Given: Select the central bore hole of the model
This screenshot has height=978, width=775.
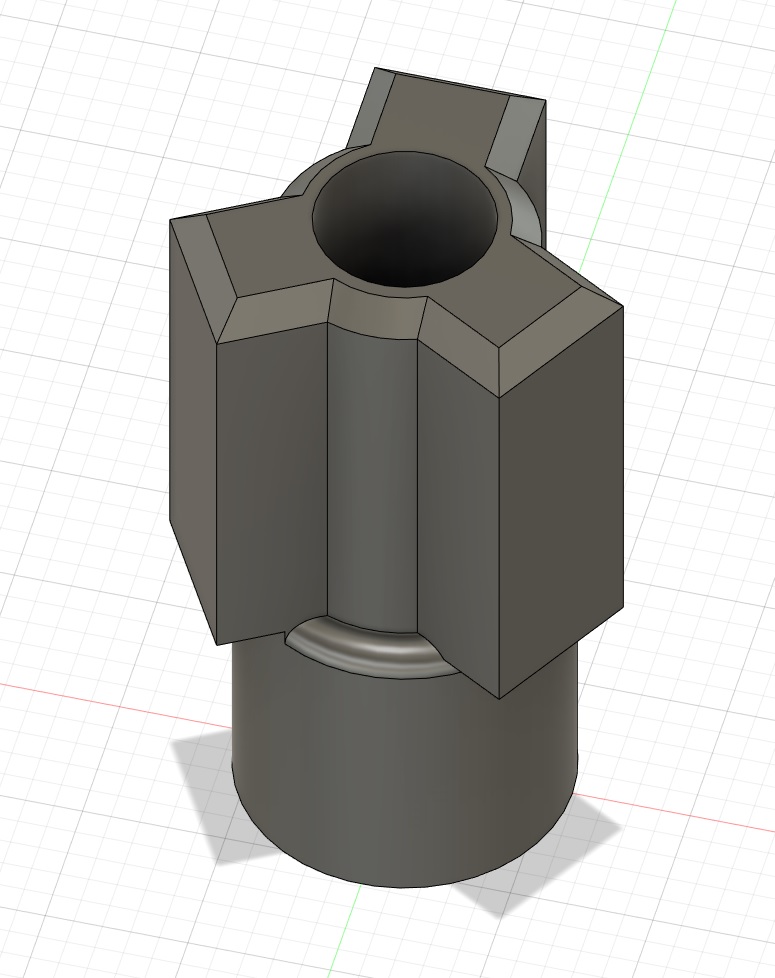Looking at the screenshot, I should [x=407, y=221].
